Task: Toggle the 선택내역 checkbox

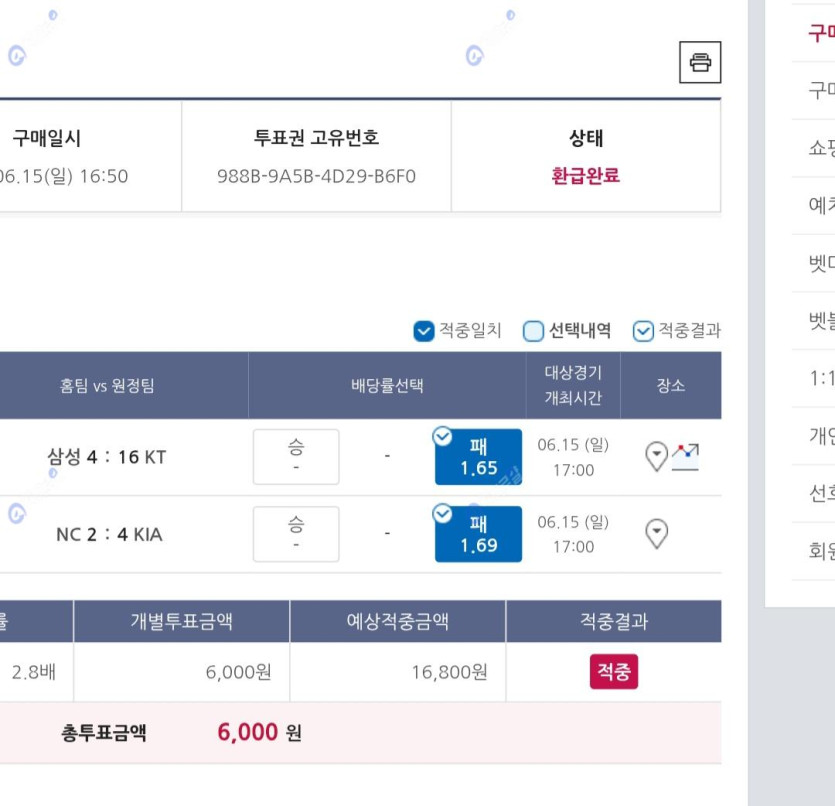Action: tap(533, 331)
